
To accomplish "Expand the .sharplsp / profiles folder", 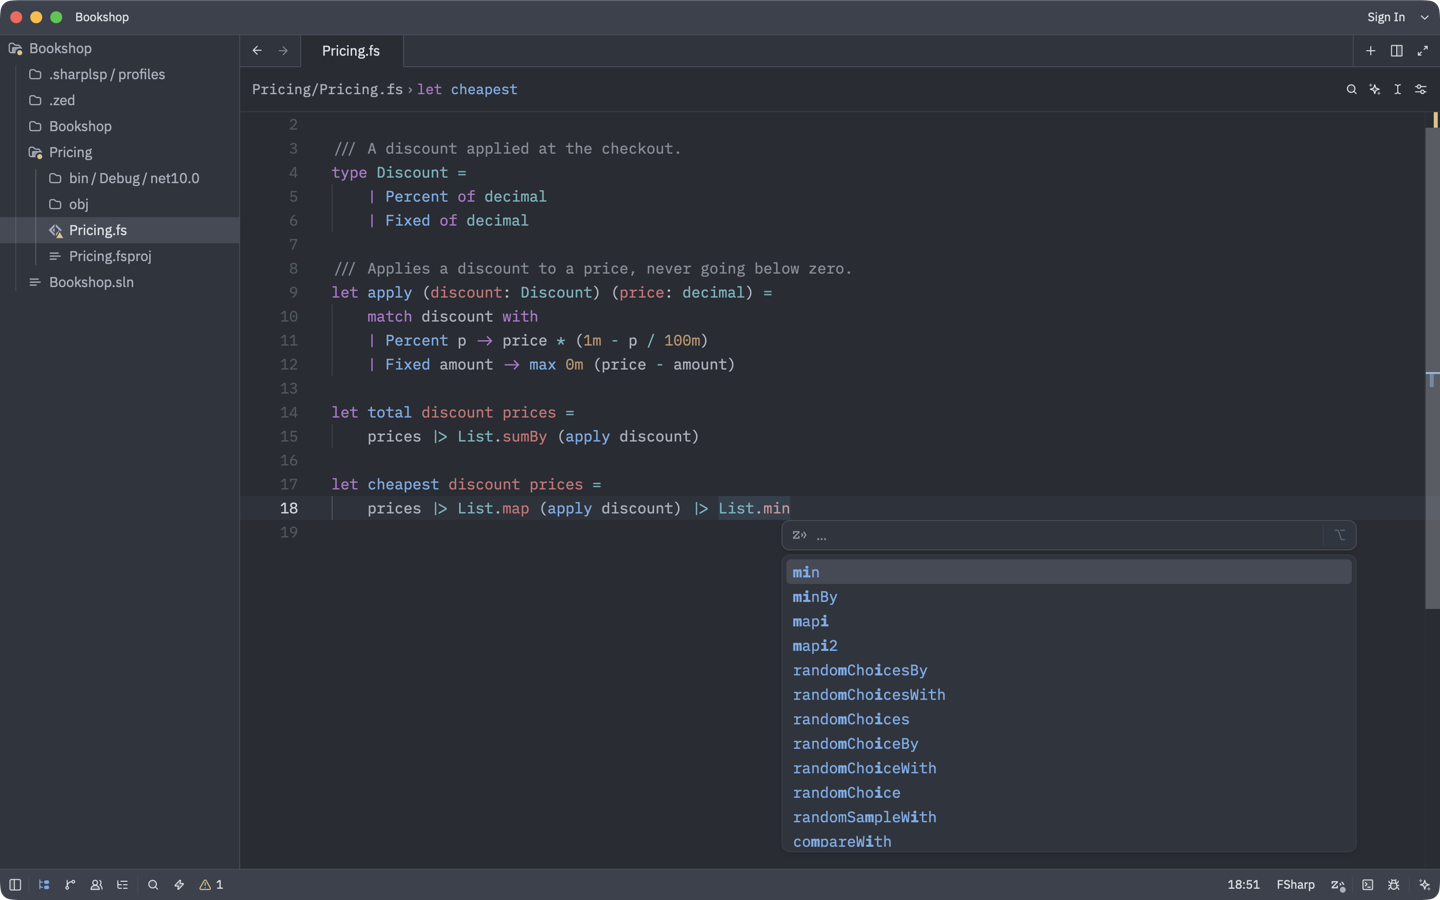I will pos(120,74).
